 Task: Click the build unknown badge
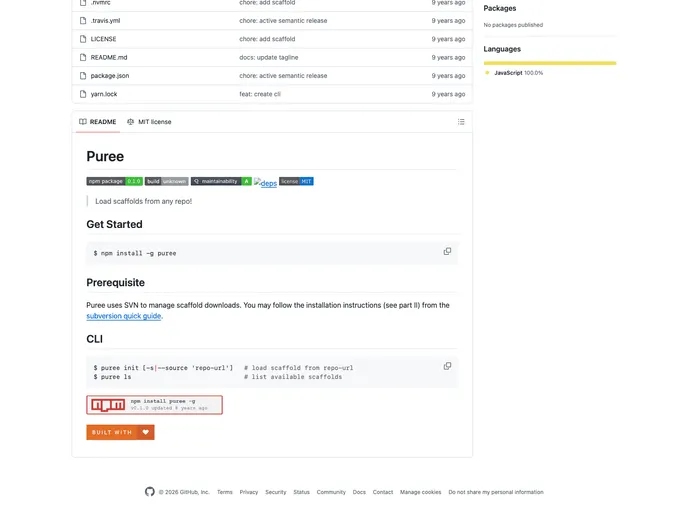[166, 181]
